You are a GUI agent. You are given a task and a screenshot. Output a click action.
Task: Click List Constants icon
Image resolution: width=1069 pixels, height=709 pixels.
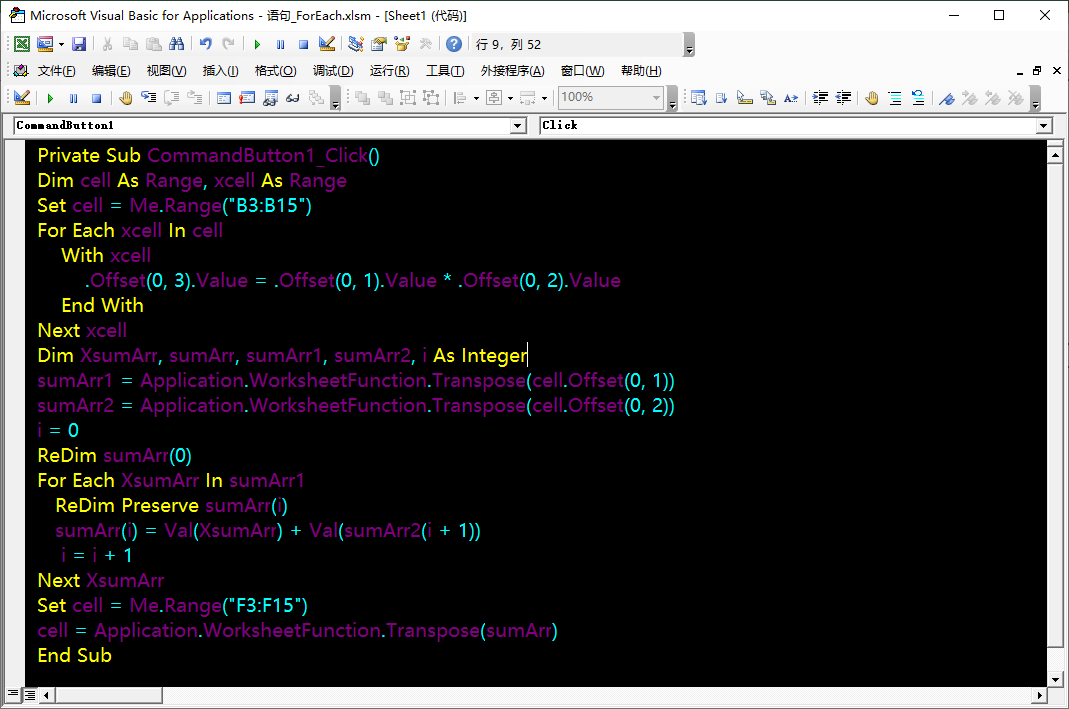[x=721, y=97]
